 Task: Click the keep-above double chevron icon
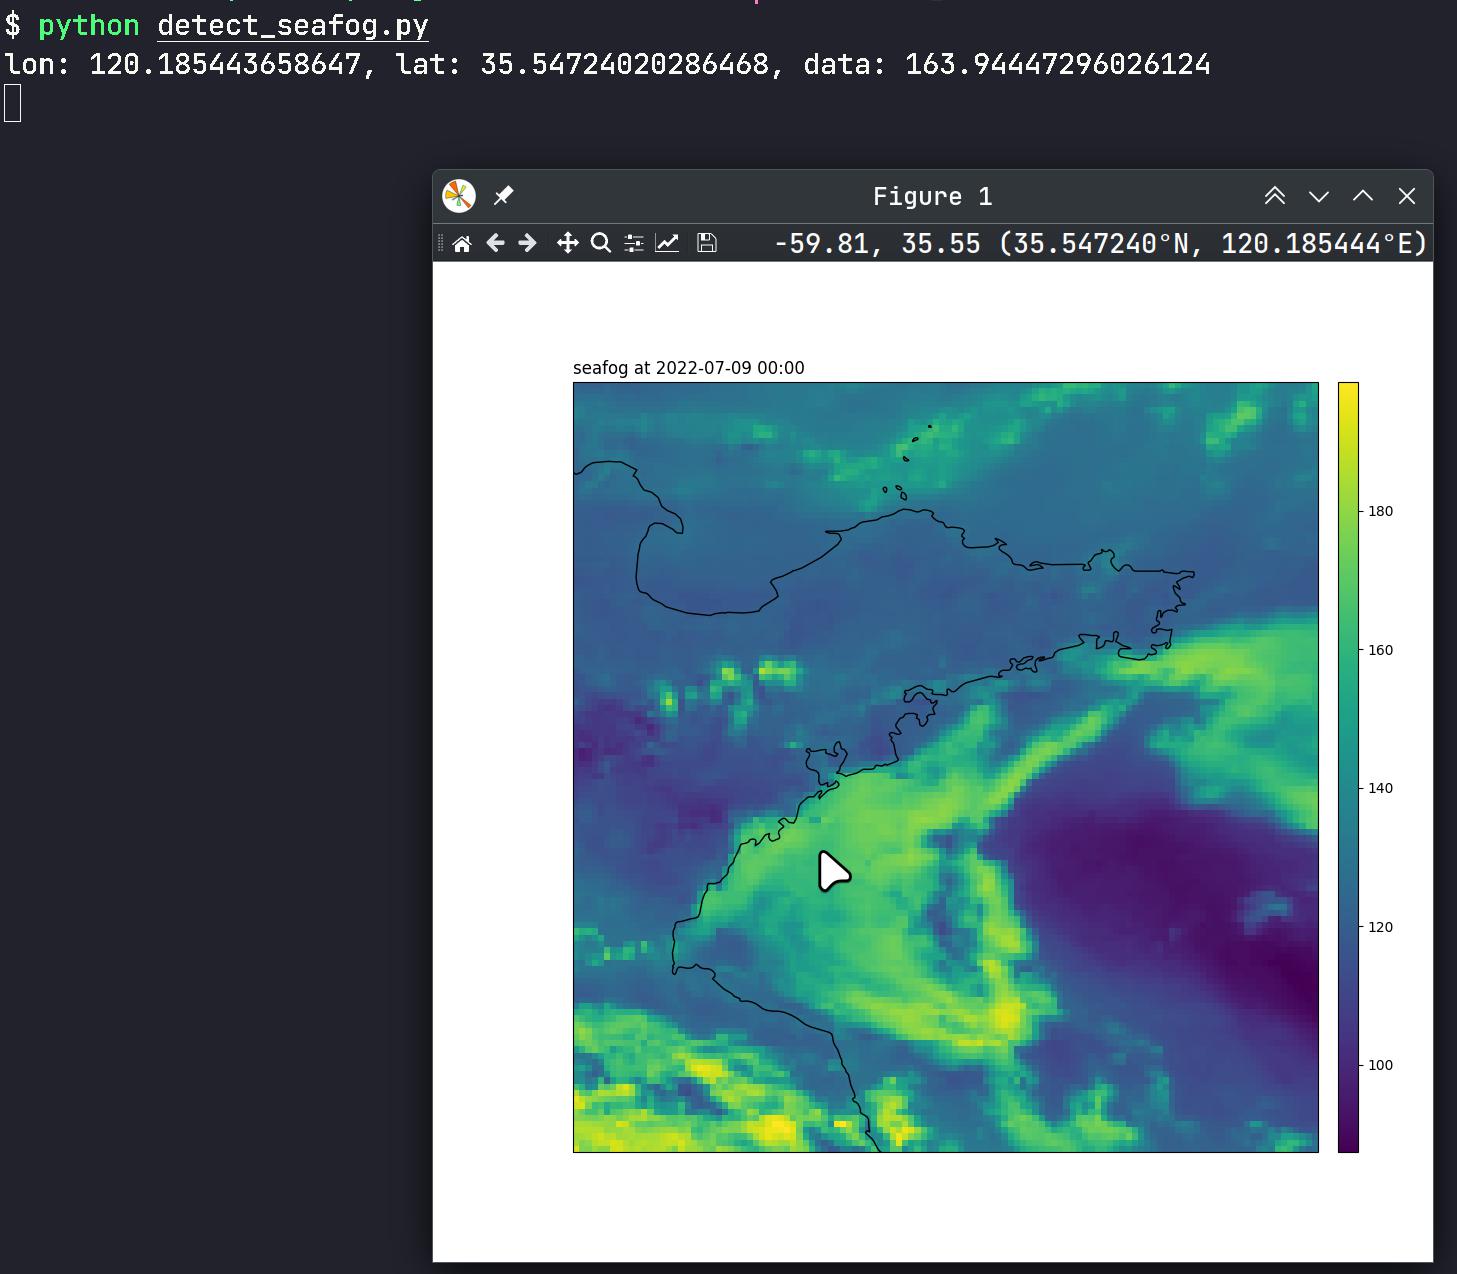(1274, 196)
